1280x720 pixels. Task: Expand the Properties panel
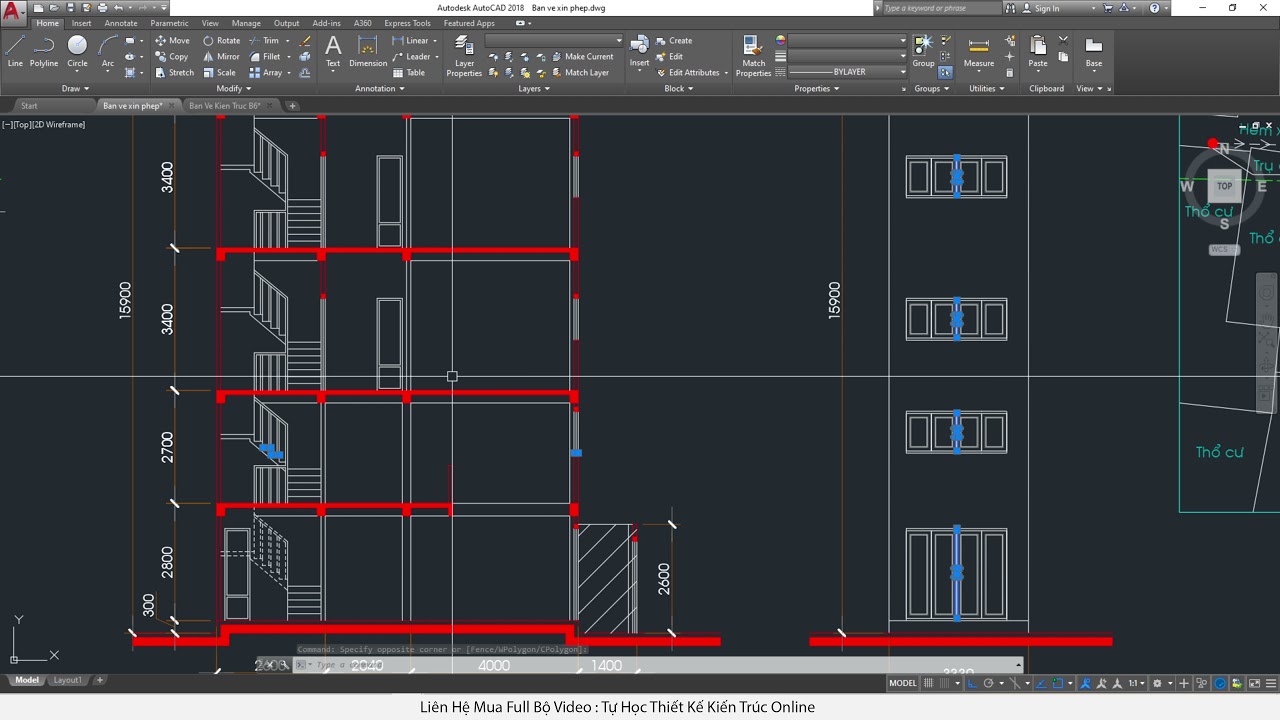[x=817, y=88]
